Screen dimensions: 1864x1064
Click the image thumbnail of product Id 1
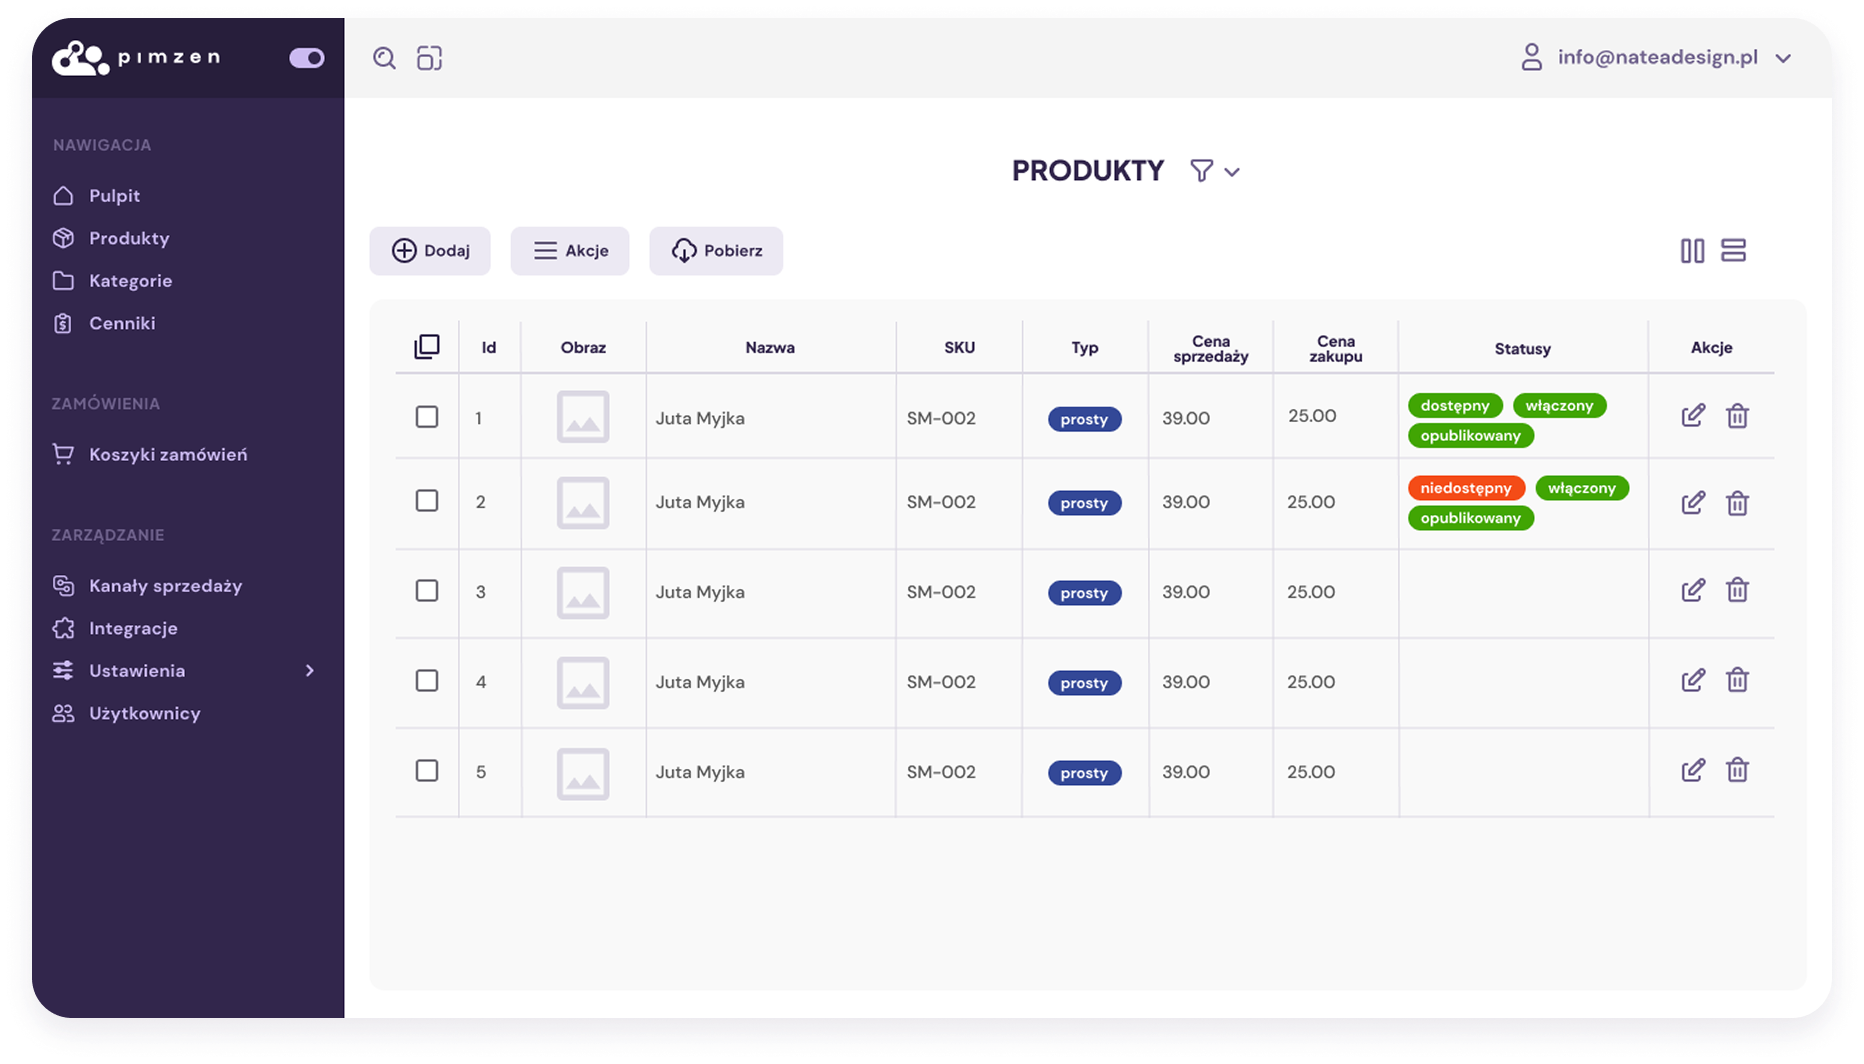pos(583,416)
